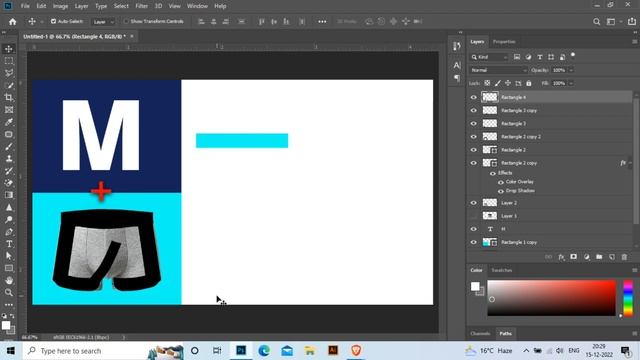The height and width of the screenshot is (360, 640).
Task: Select the Horizontal Type tool
Action: tap(9, 244)
